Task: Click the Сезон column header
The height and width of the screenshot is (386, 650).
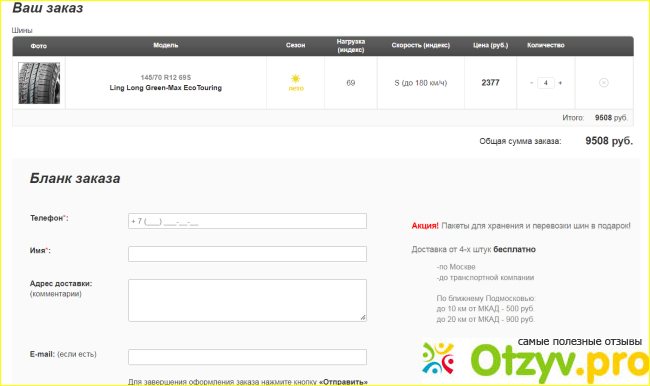Action: (x=296, y=45)
